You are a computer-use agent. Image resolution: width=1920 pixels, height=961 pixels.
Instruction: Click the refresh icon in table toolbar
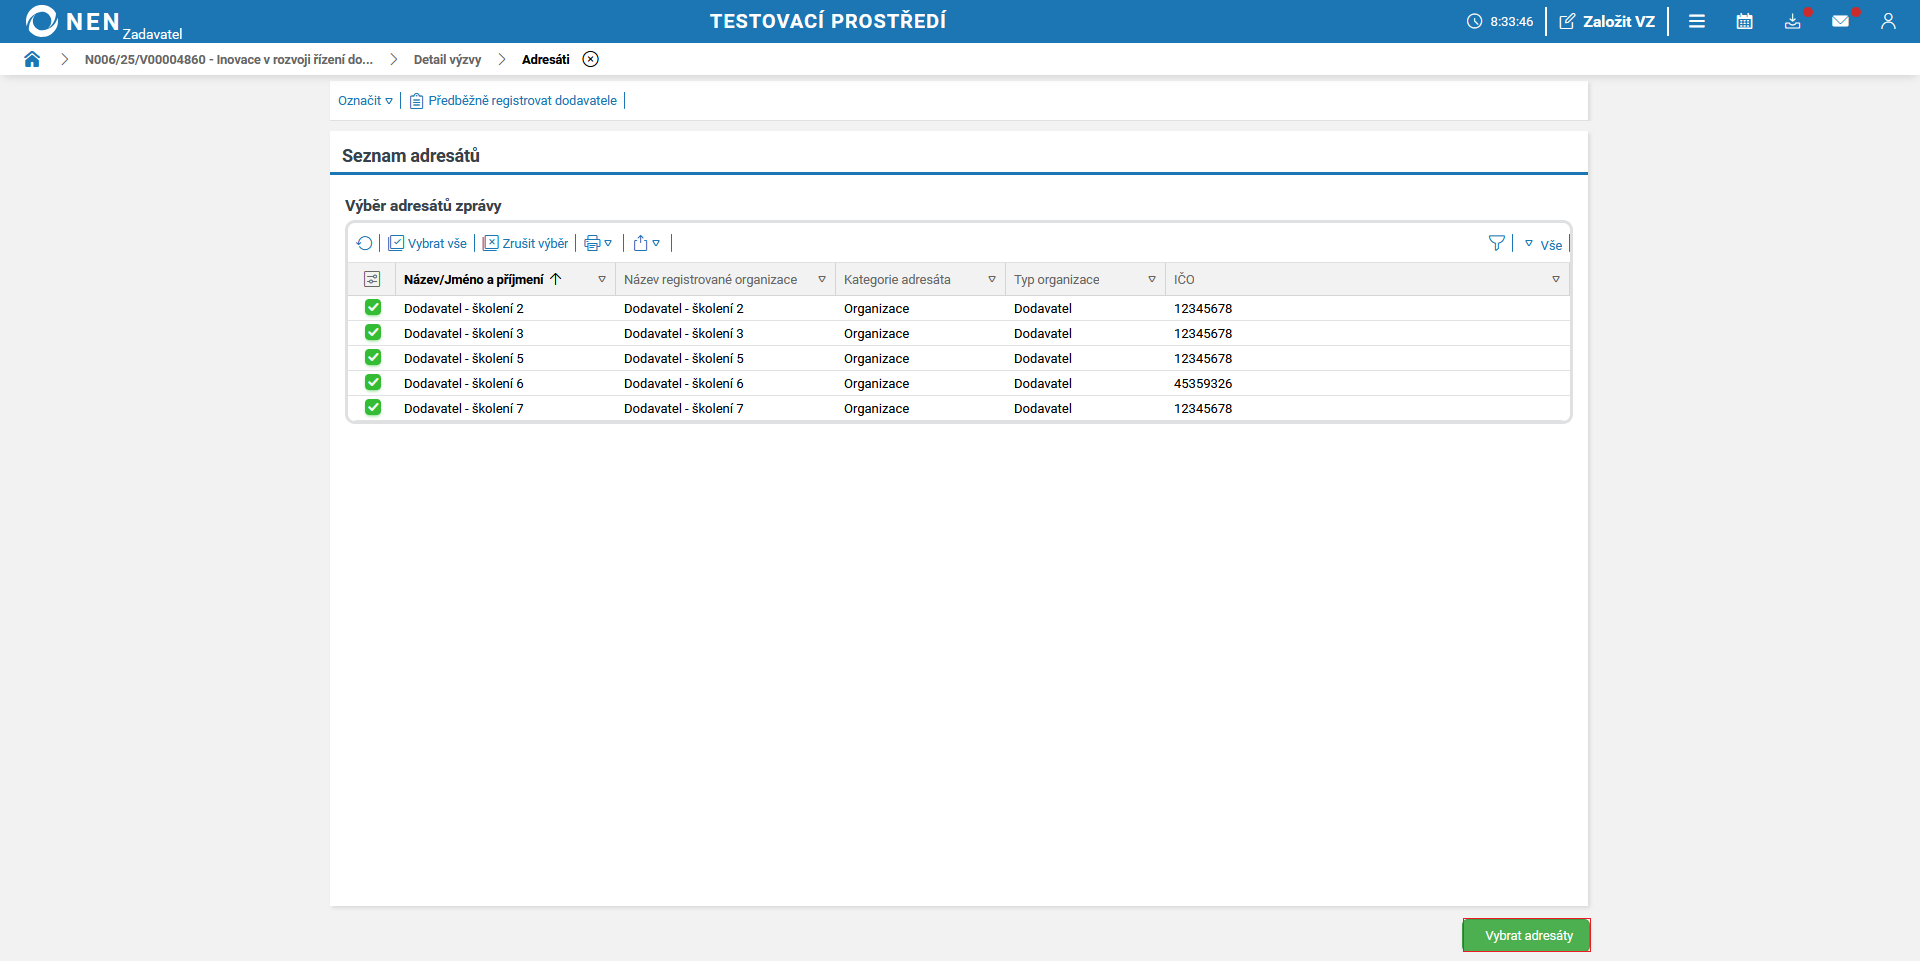[365, 243]
